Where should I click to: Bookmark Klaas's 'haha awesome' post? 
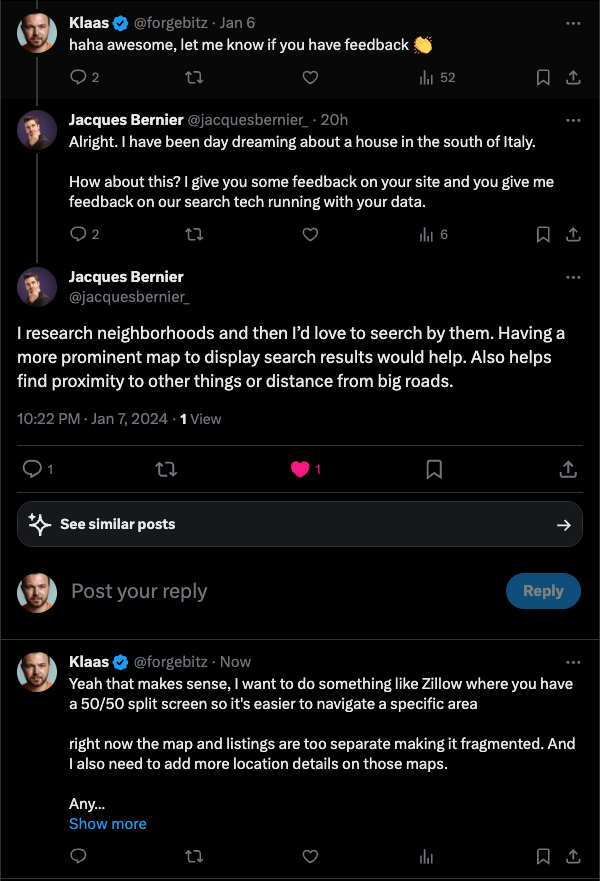click(x=542, y=77)
